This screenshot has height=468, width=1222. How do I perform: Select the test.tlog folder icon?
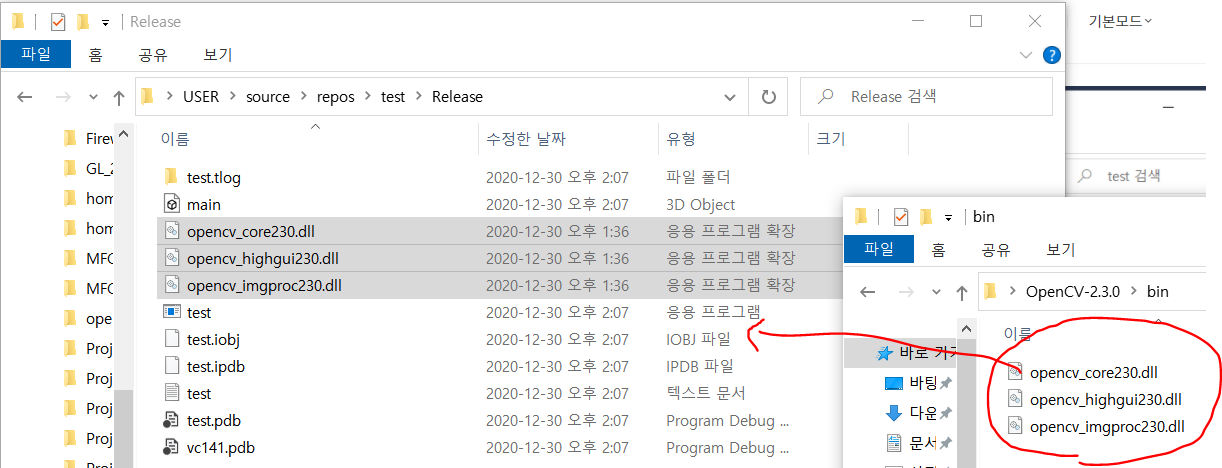(170, 177)
